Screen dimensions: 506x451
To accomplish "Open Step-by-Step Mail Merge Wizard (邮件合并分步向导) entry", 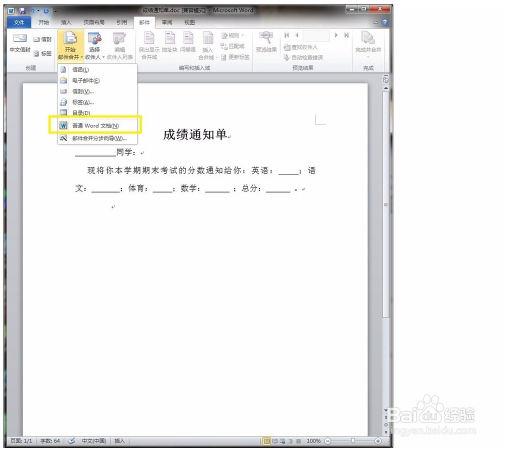I will click(97, 138).
